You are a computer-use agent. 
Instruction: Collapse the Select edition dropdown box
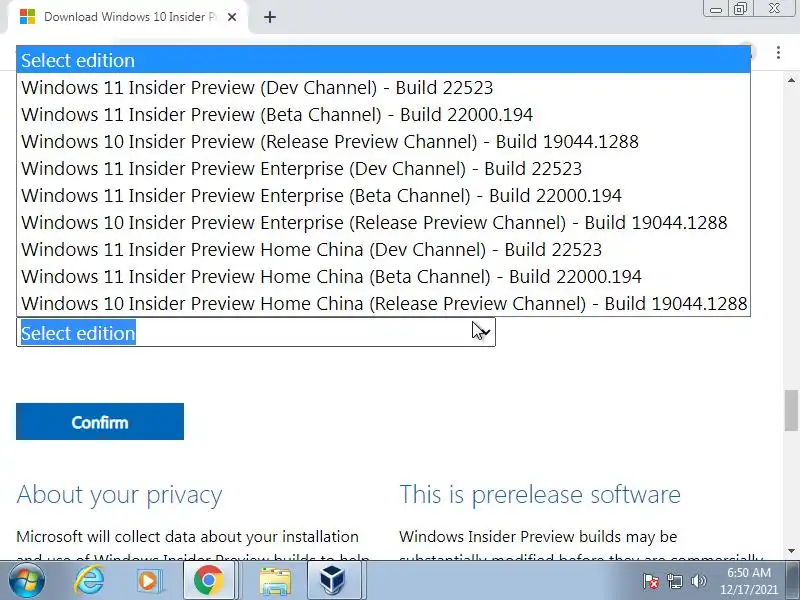(256, 333)
